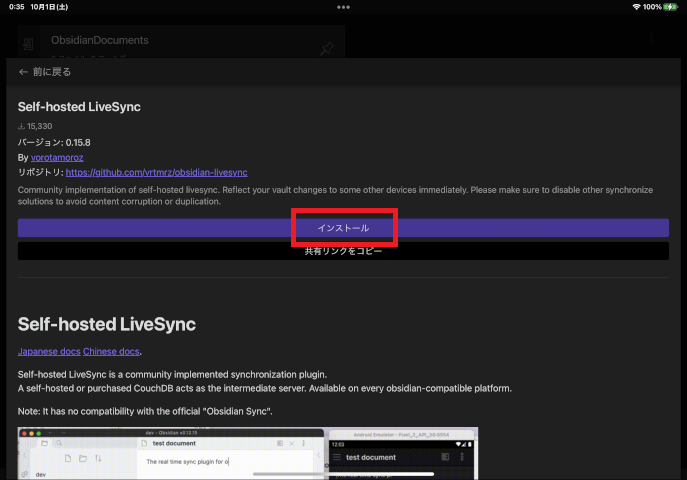Open the plugin demo screenshot image
687x480 pixels.
tap(248, 453)
